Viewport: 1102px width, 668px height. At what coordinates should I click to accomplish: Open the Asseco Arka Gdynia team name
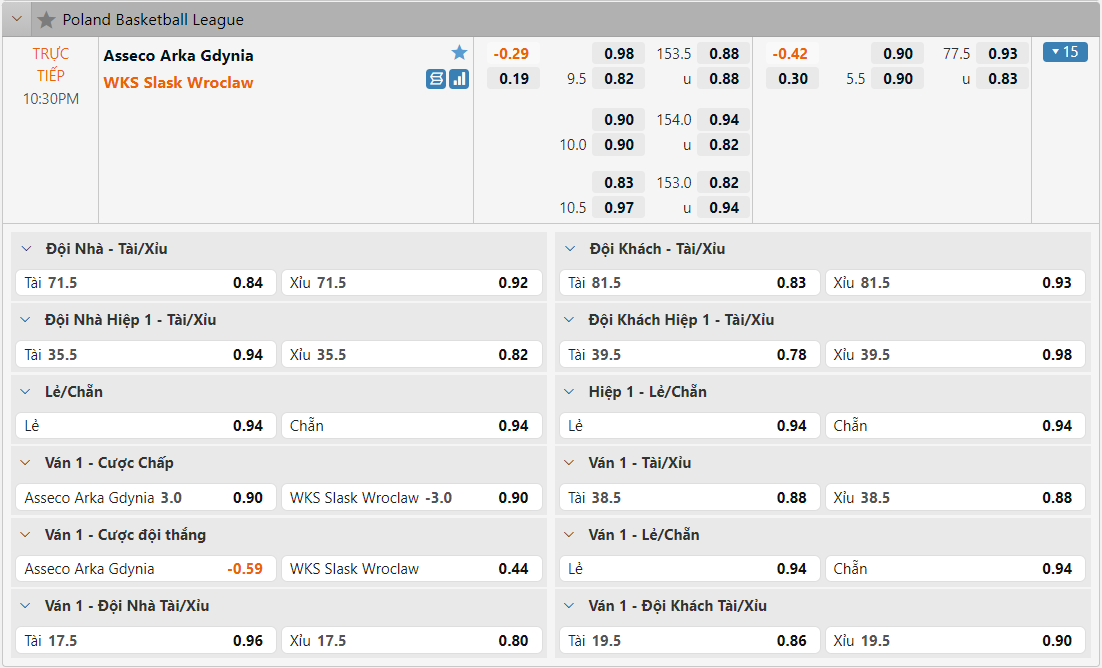tap(179, 56)
